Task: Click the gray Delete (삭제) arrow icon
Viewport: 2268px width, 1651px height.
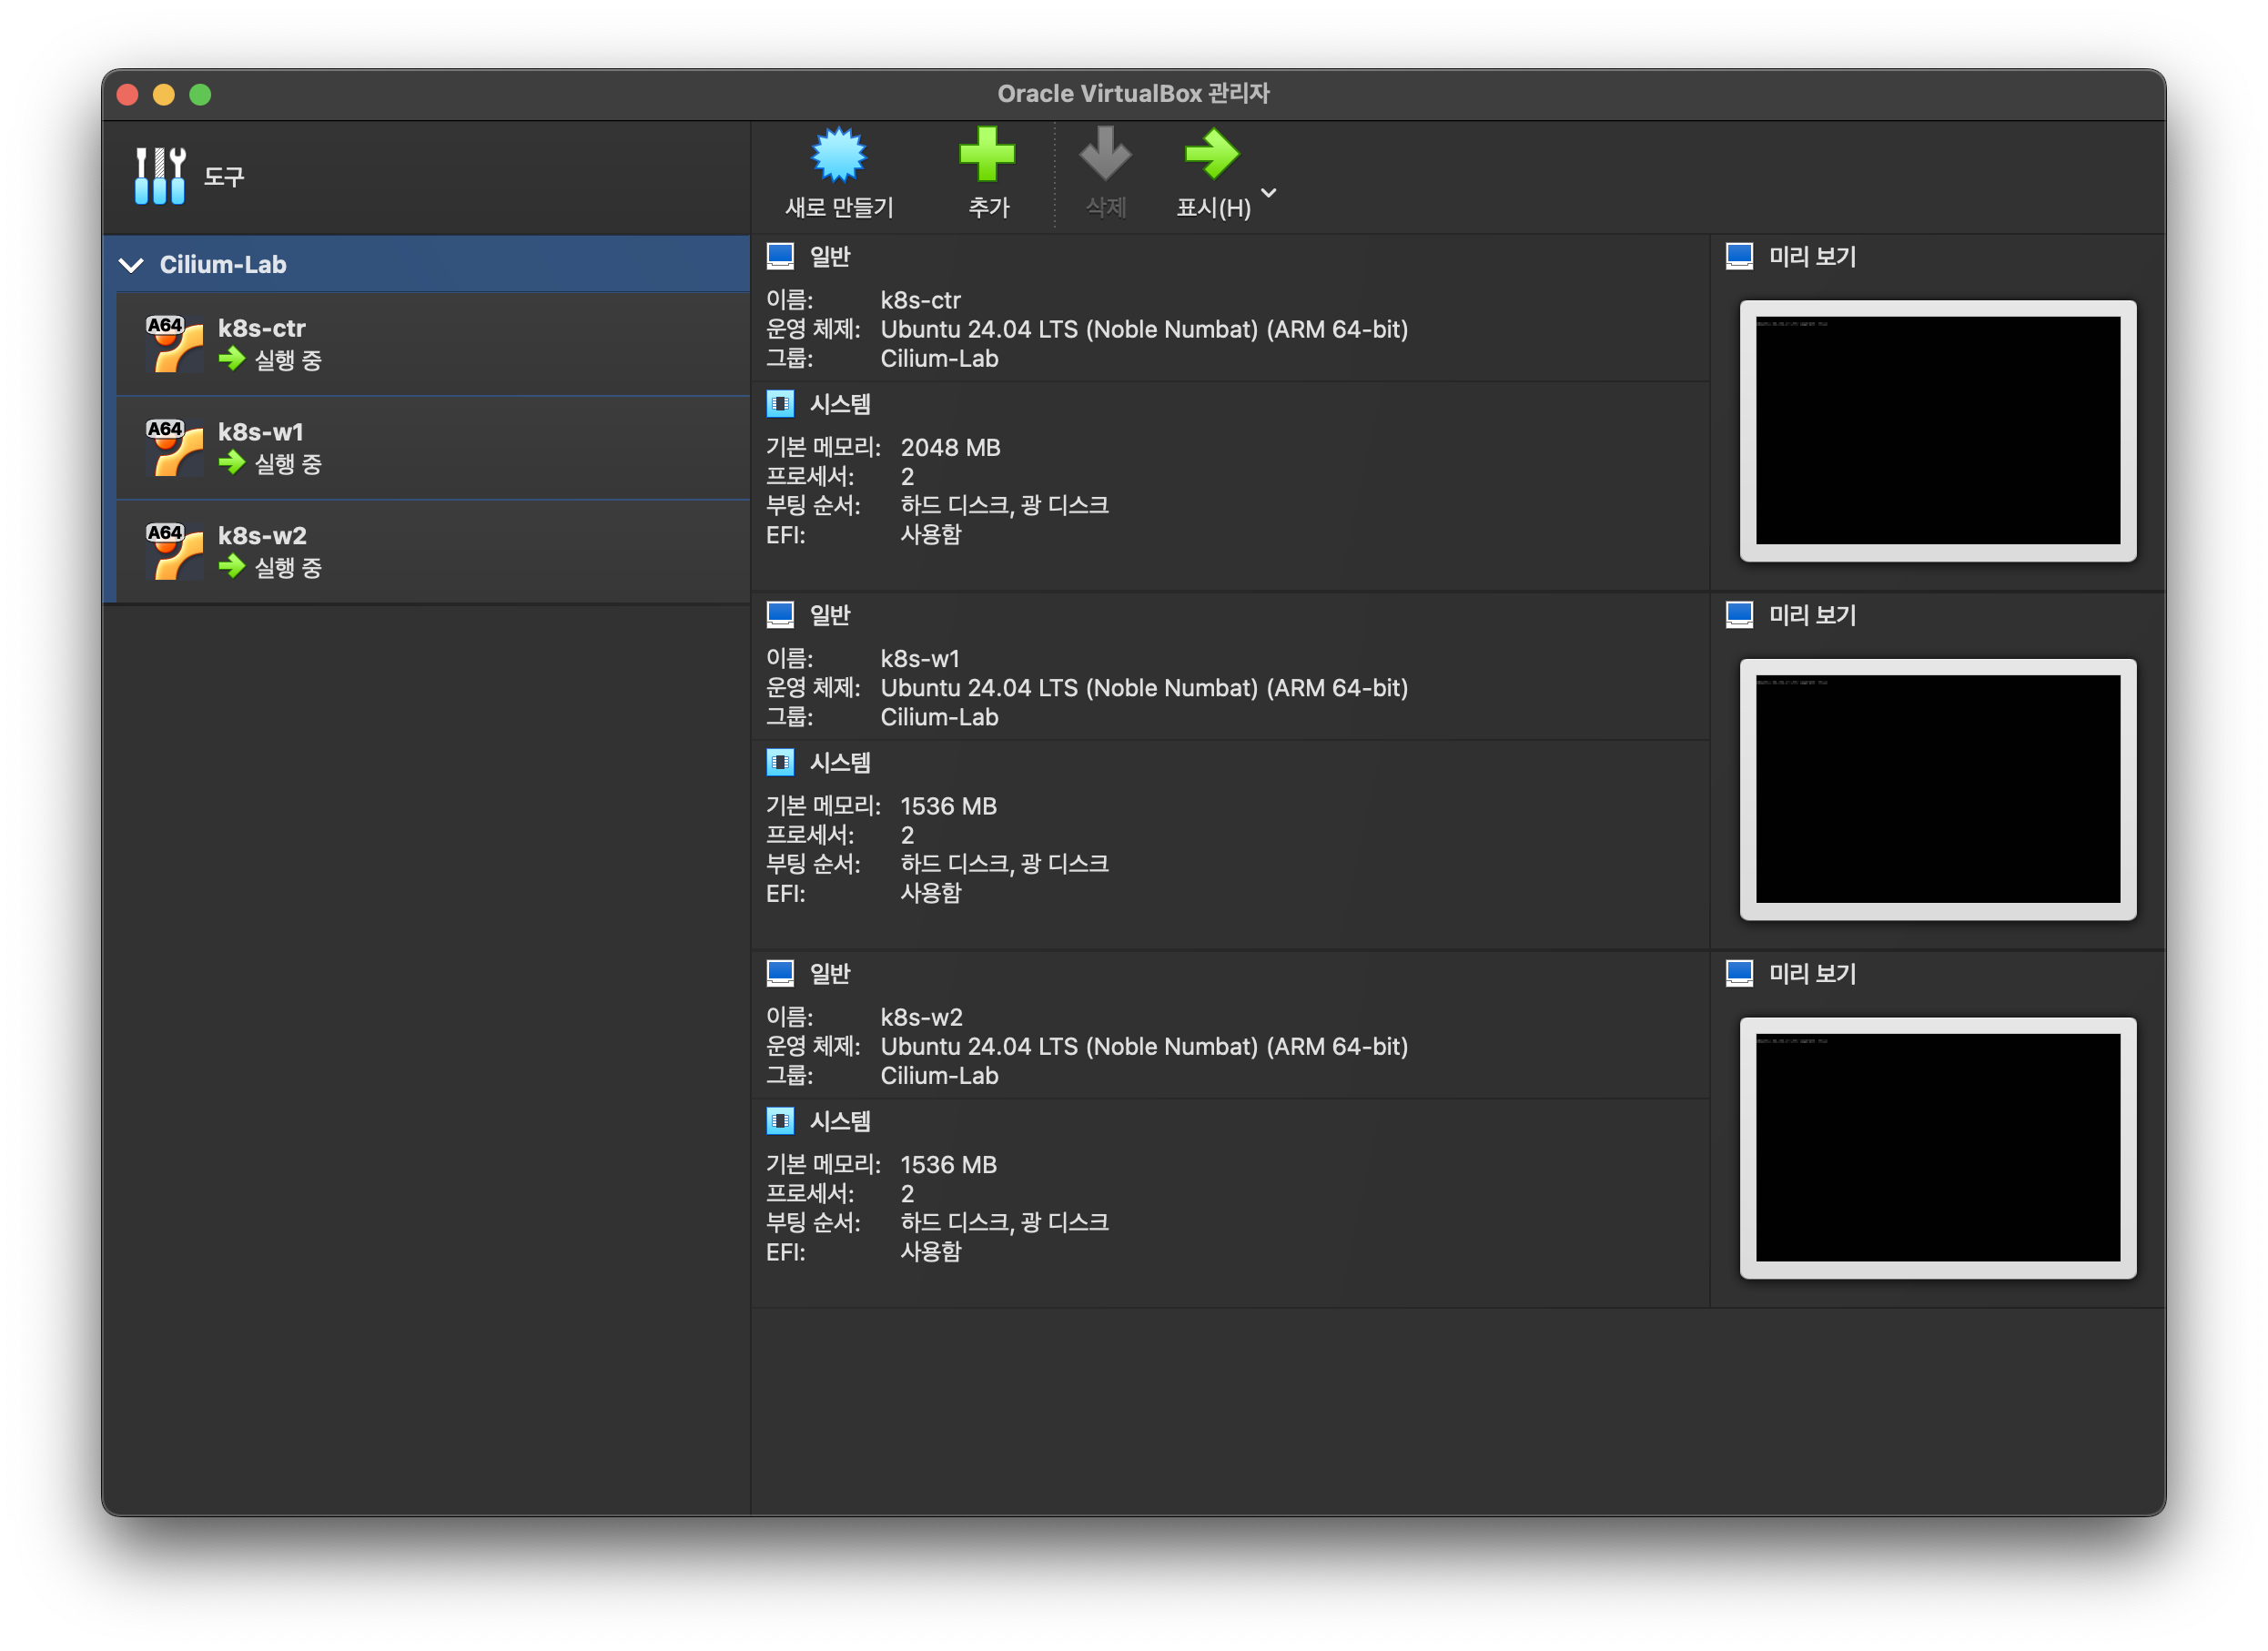Action: (x=1105, y=155)
